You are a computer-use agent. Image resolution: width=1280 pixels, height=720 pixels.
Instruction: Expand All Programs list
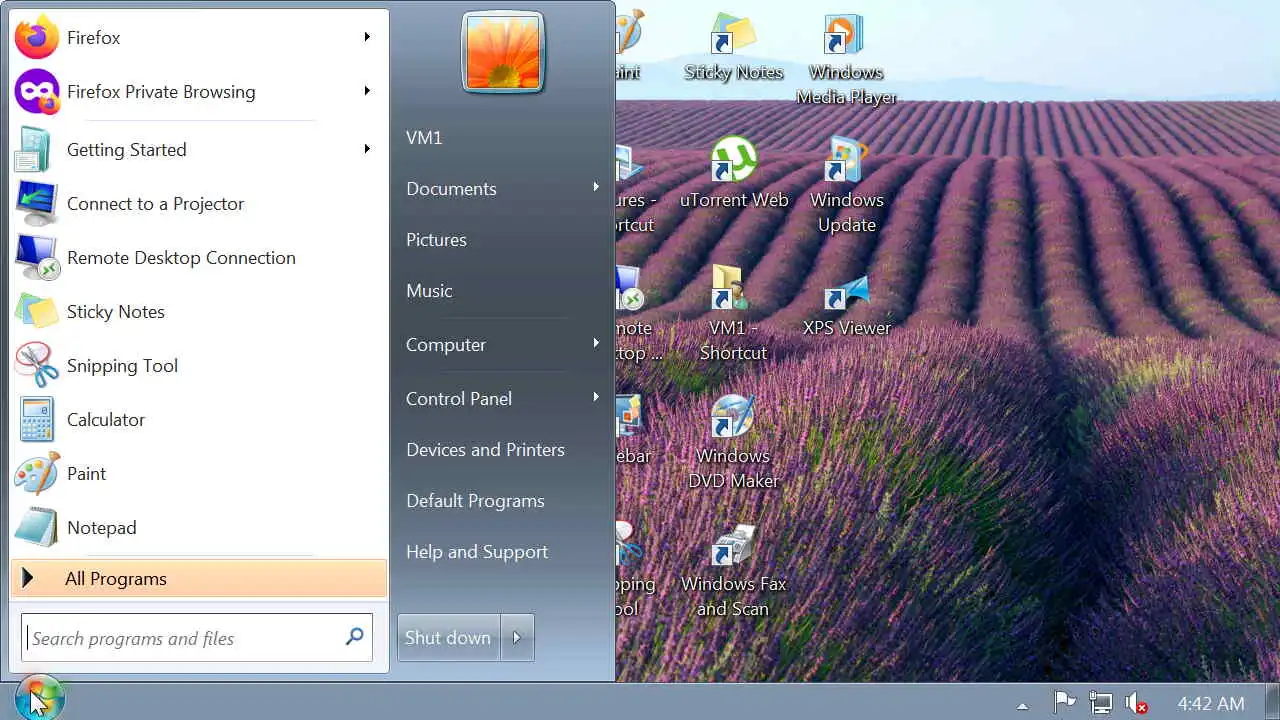point(198,579)
